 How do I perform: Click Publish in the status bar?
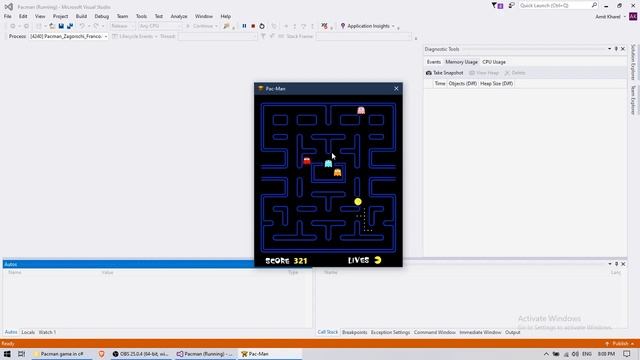(620, 344)
